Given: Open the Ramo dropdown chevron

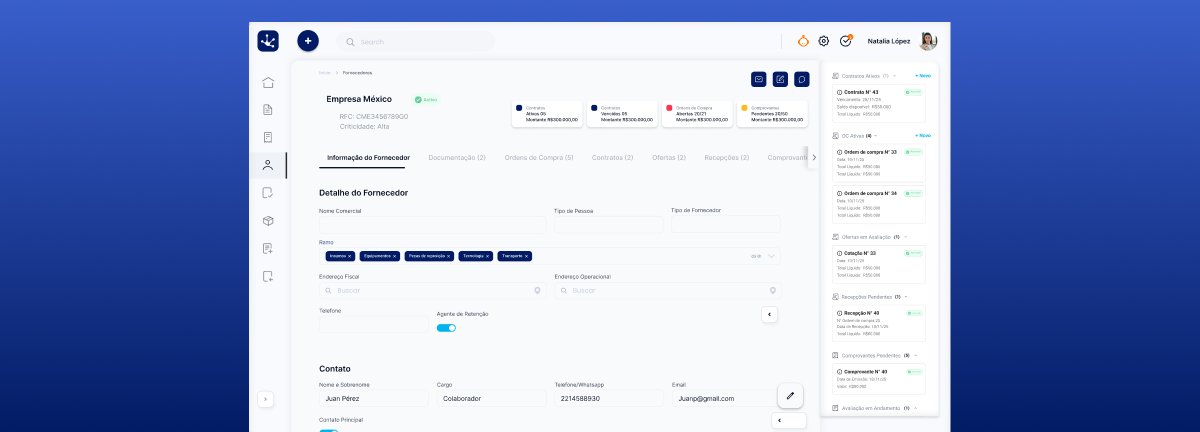Looking at the screenshot, I should click(x=772, y=256).
